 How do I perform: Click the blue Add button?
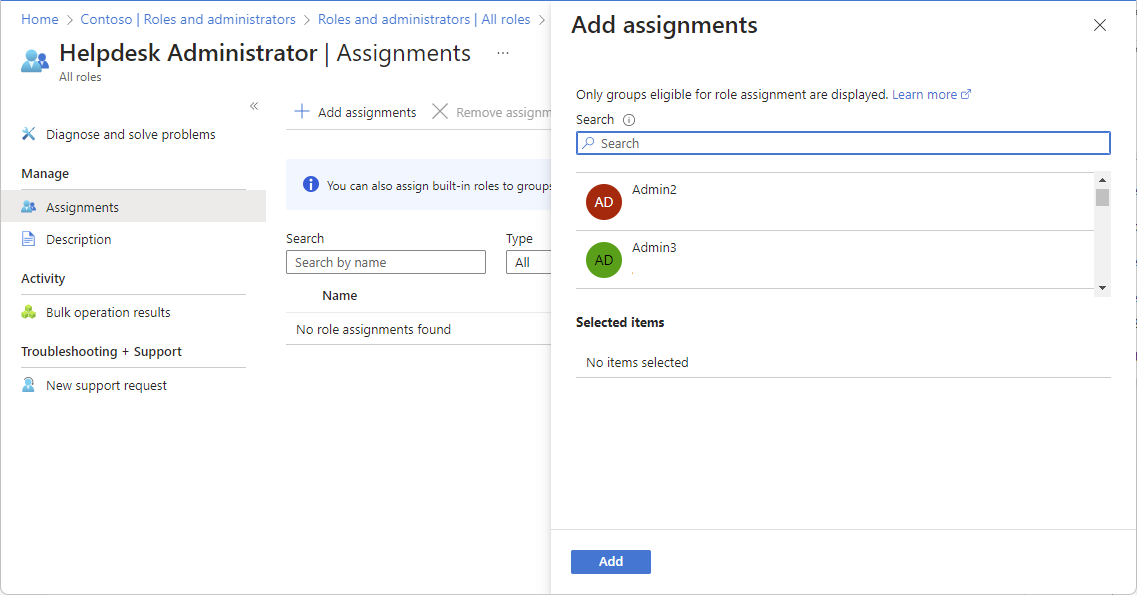coord(610,562)
